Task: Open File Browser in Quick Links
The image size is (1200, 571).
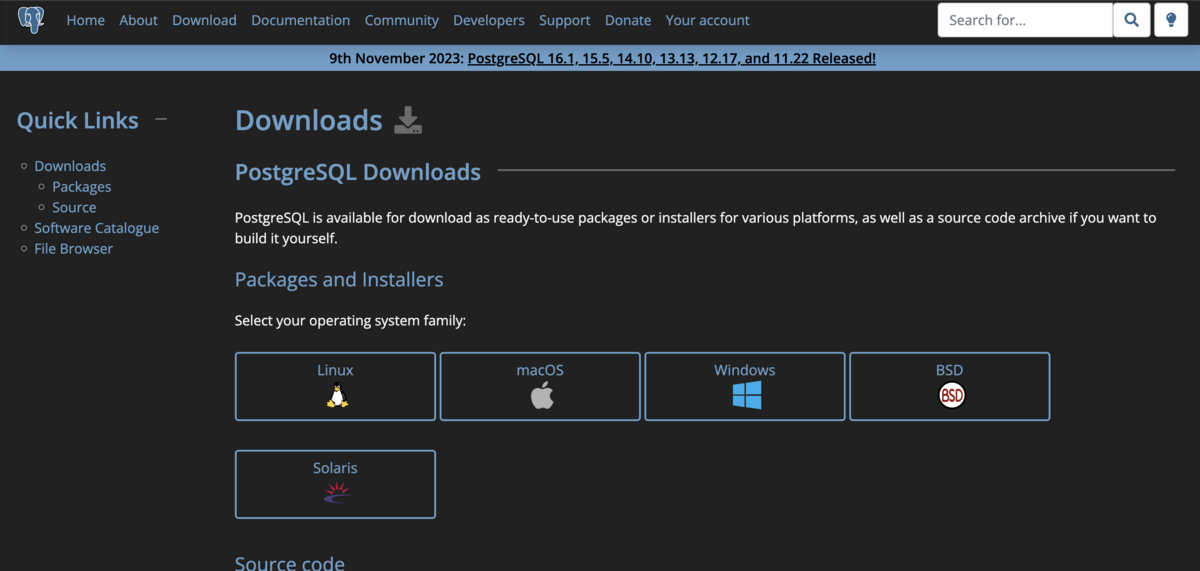Action: 74,249
